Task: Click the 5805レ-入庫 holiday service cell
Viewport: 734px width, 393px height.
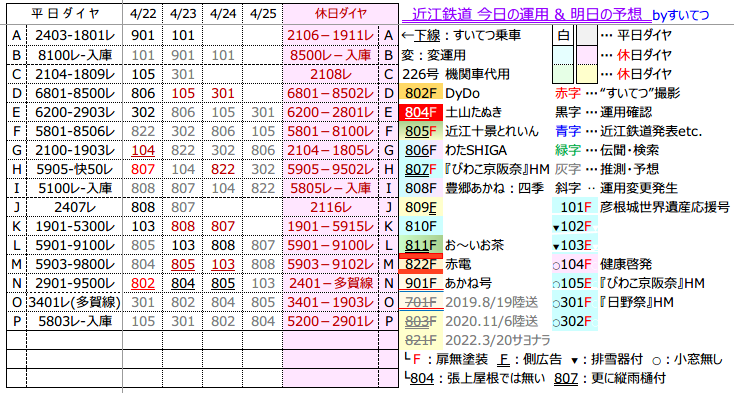Action: [x=330, y=188]
